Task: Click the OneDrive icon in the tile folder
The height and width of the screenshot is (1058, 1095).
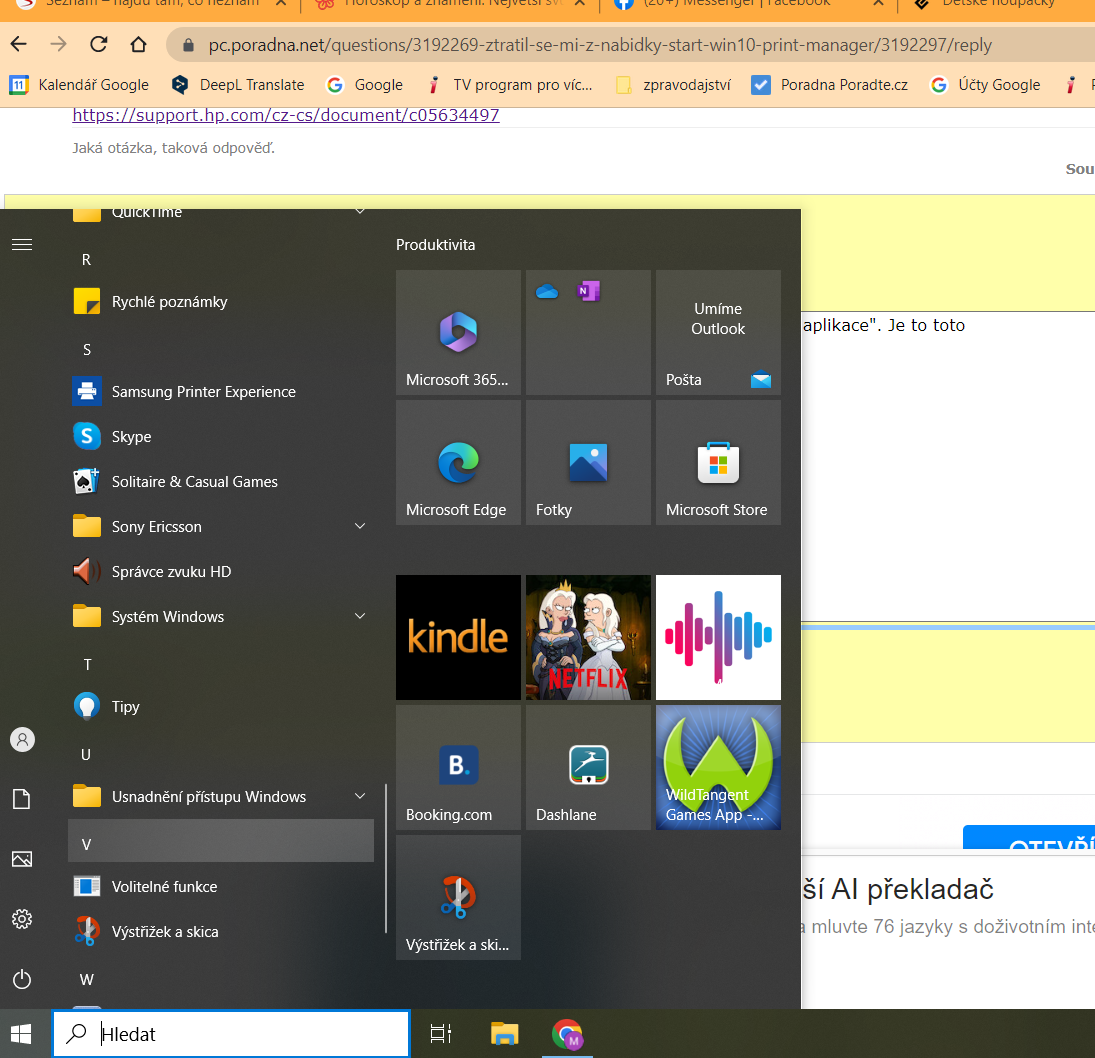Action: (x=547, y=291)
